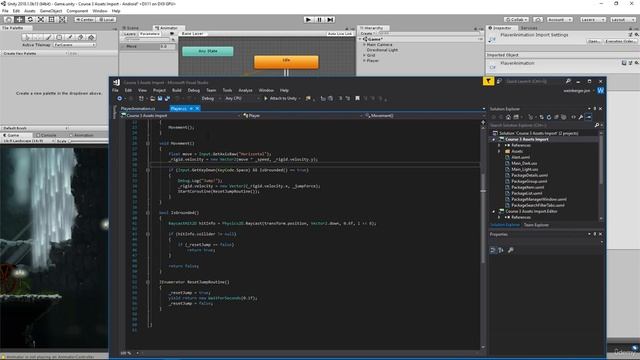This screenshot has height=360, width=640.
Task: Click Solution Explorer's Properties wrench icon
Action: (x=581, y=117)
